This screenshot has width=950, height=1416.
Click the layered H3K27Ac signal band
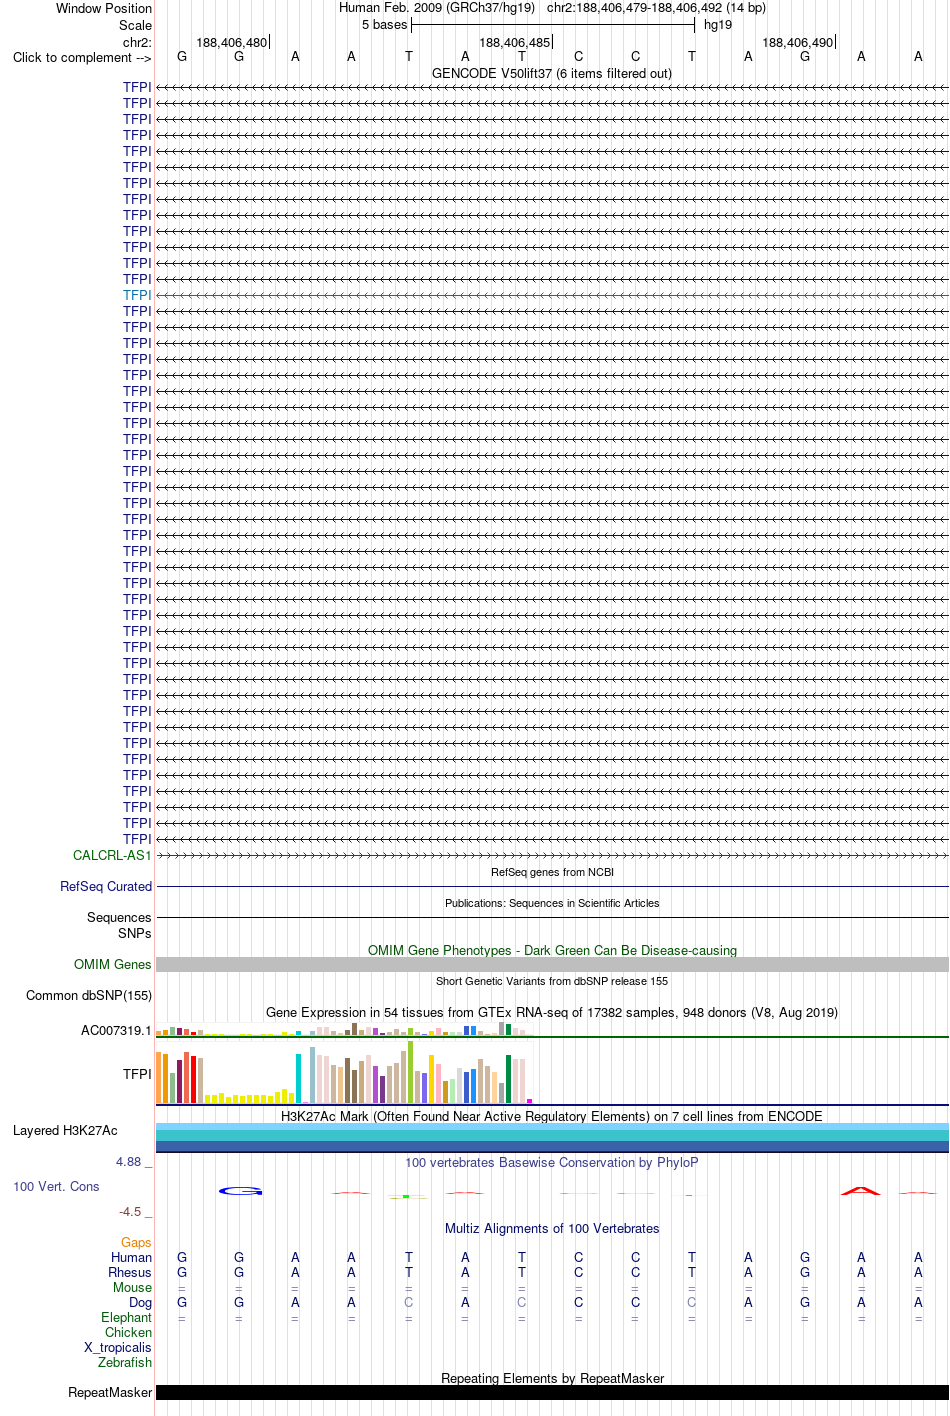[x=552, y=1137]
